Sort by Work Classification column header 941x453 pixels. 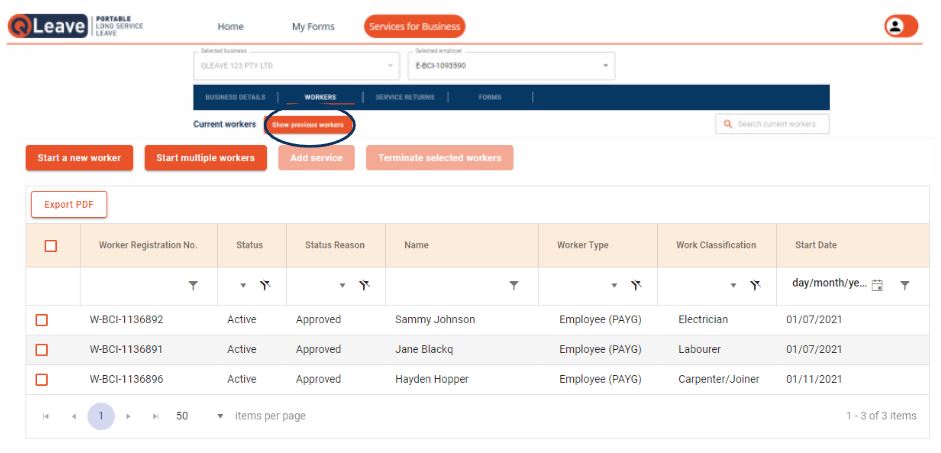716,245
